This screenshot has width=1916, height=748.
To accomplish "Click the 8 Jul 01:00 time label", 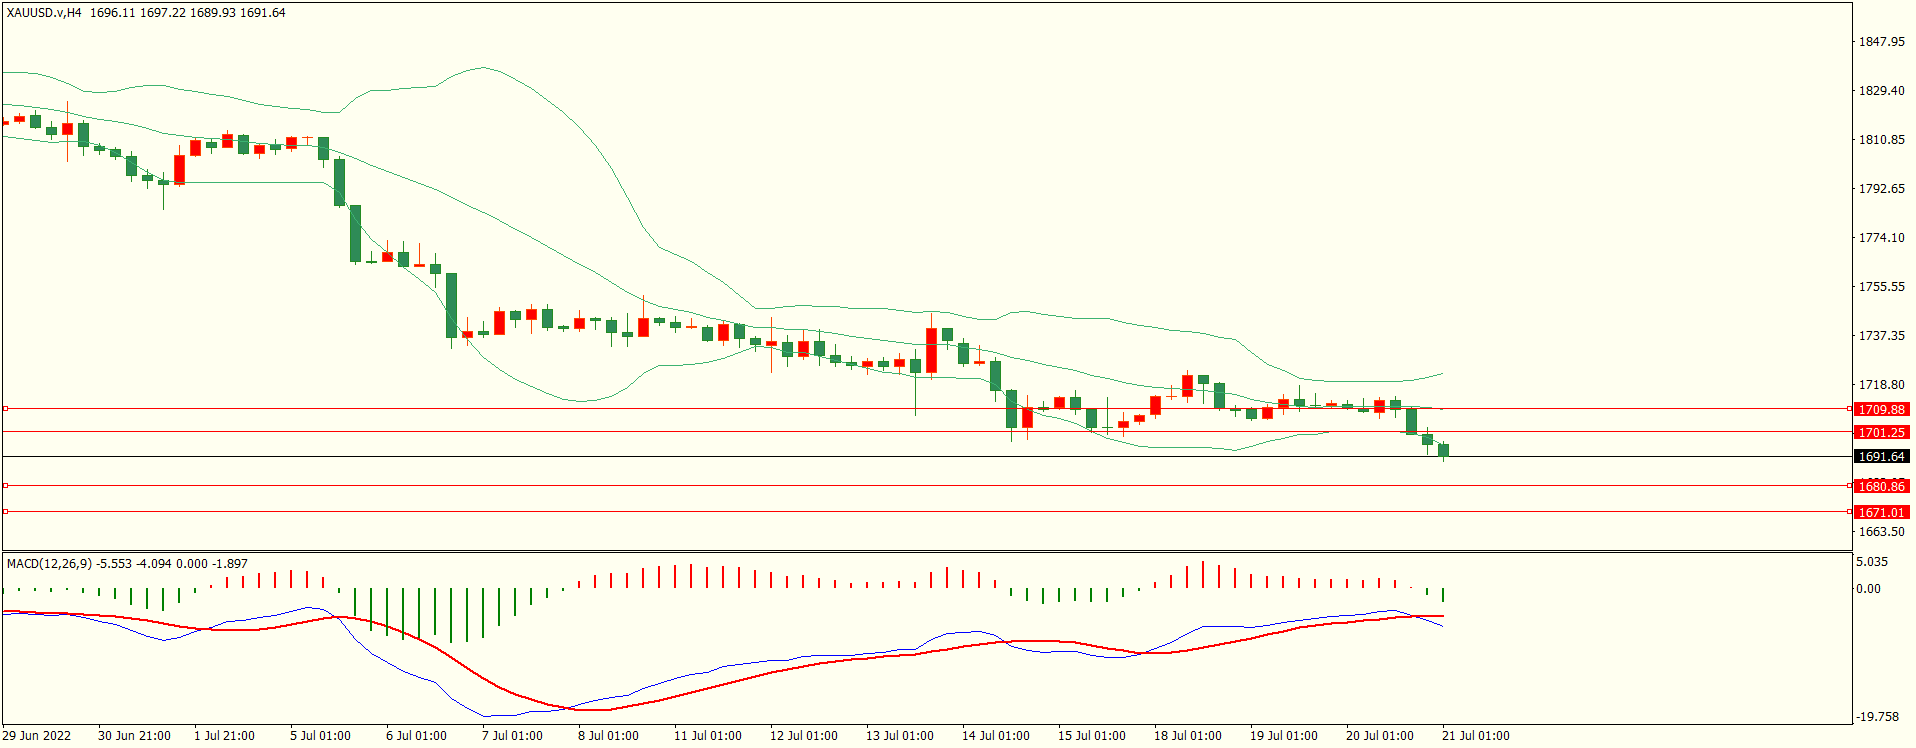I will (608, 736).
